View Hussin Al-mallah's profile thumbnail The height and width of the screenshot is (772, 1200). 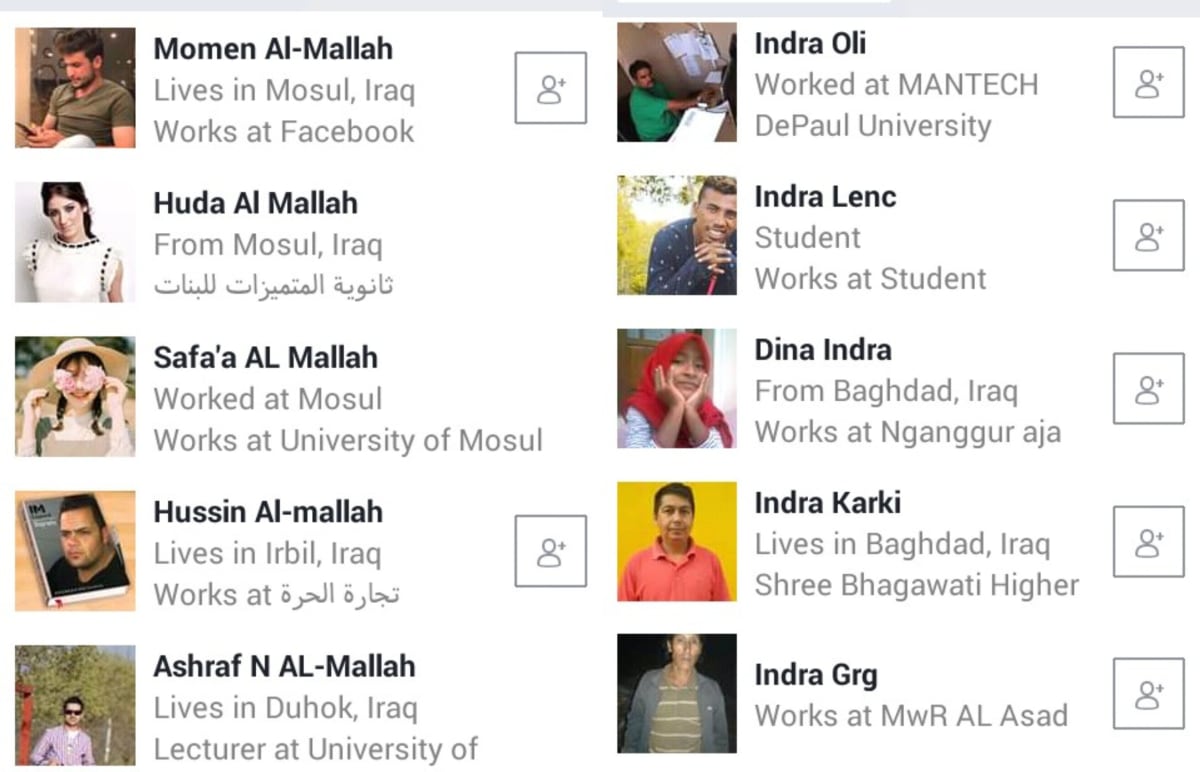click(75, 551)
